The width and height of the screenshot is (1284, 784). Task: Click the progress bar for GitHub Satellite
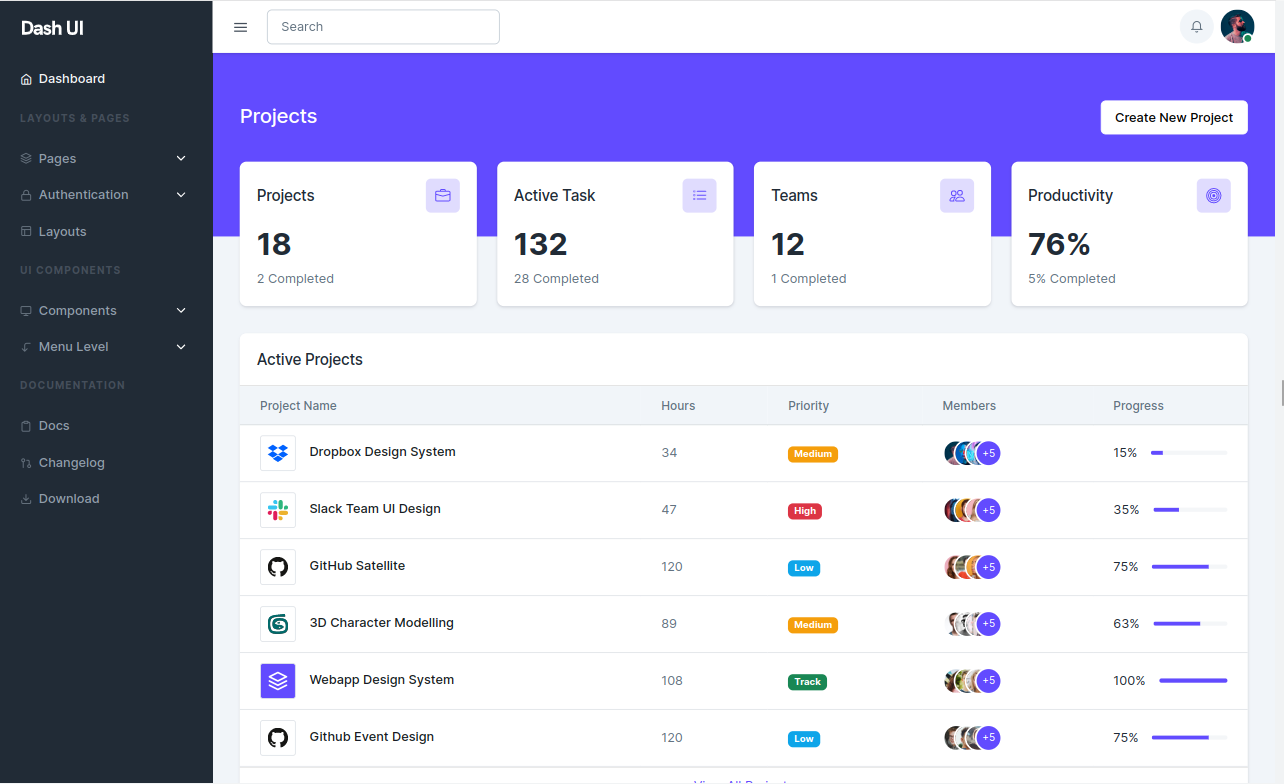[x=1190, y=566]
